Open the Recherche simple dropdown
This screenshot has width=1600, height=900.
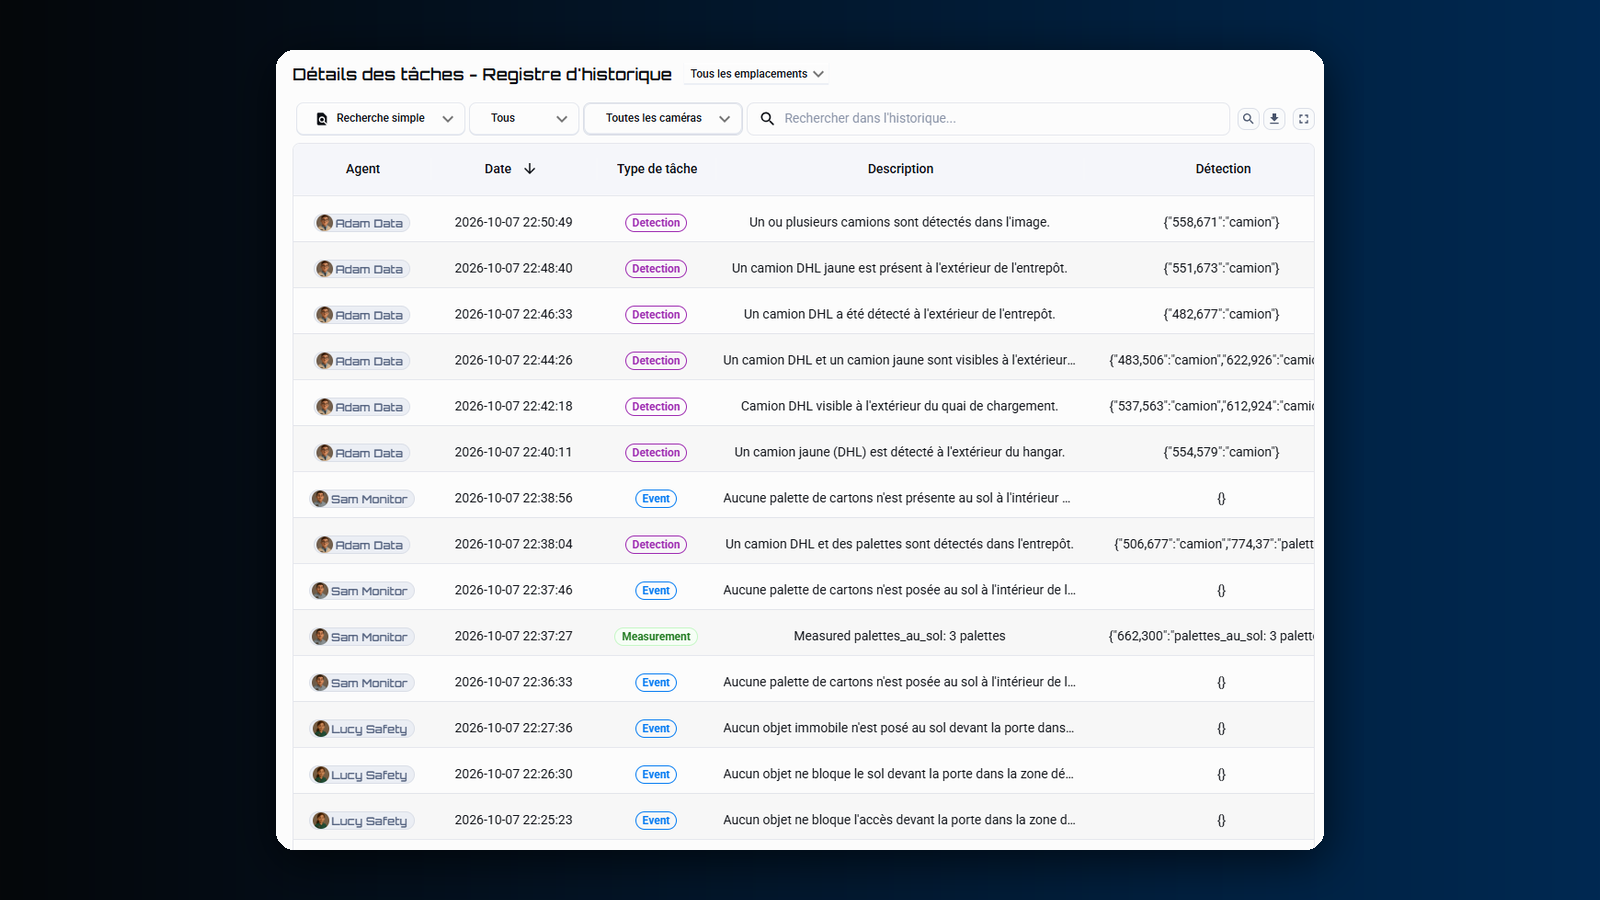[381, 118]
